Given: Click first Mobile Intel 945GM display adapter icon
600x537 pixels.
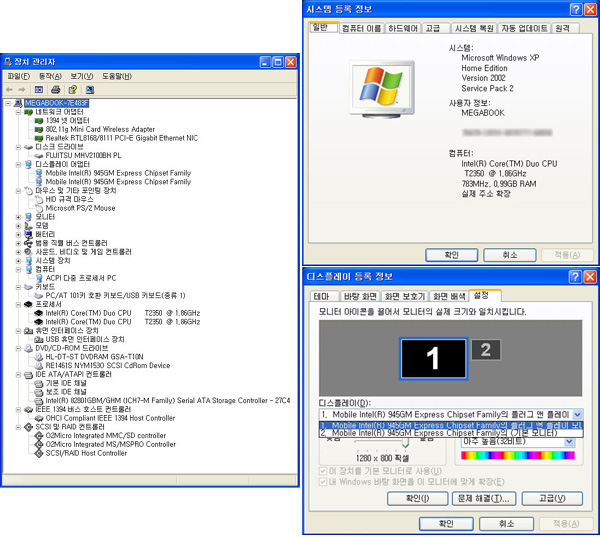Looking at the screenshot, I should click(x=39, y=173).
